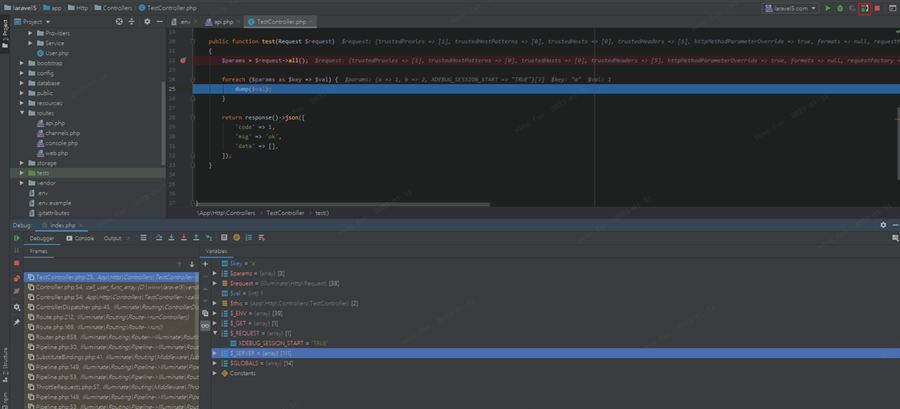Screen dimensions: 900x409
Task: Click the green Run button in top toolbar
Action: point(827,8)
